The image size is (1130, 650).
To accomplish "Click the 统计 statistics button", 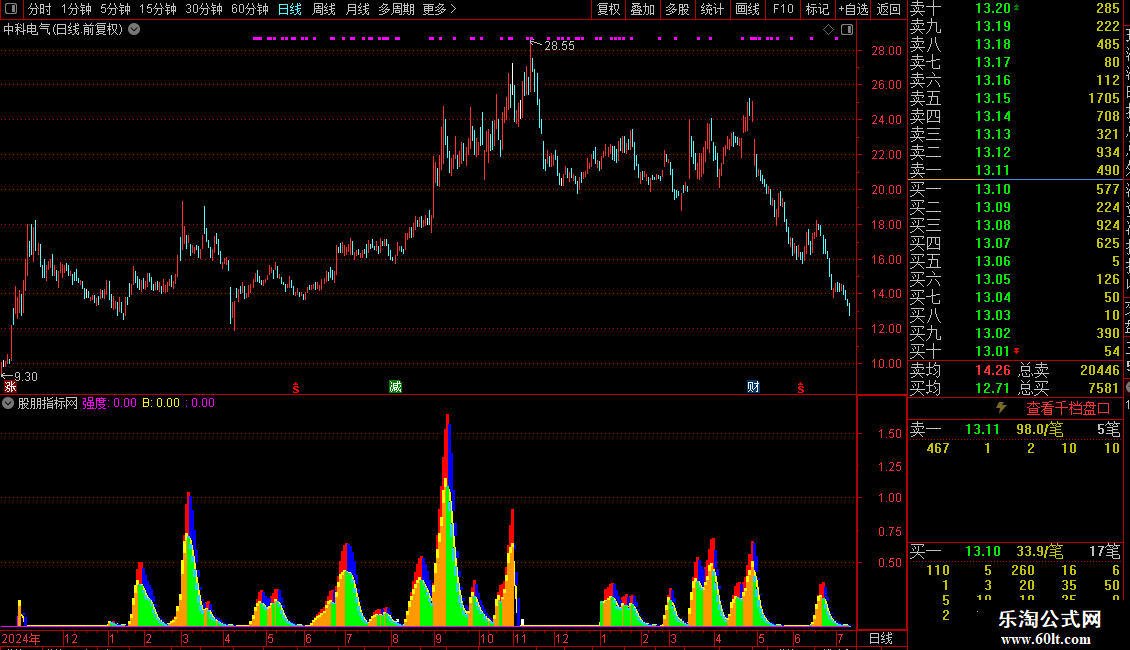I will click(x=712, y=9).
